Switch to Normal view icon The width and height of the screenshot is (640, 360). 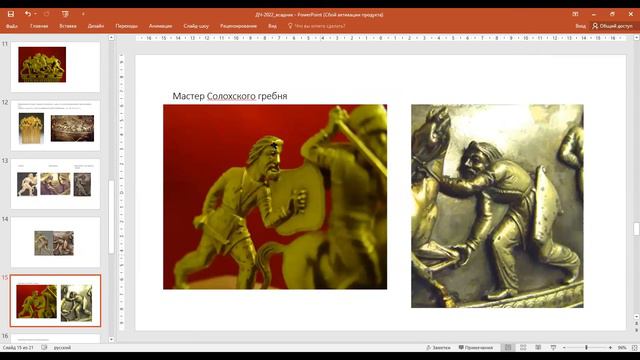tap(508, 347)
